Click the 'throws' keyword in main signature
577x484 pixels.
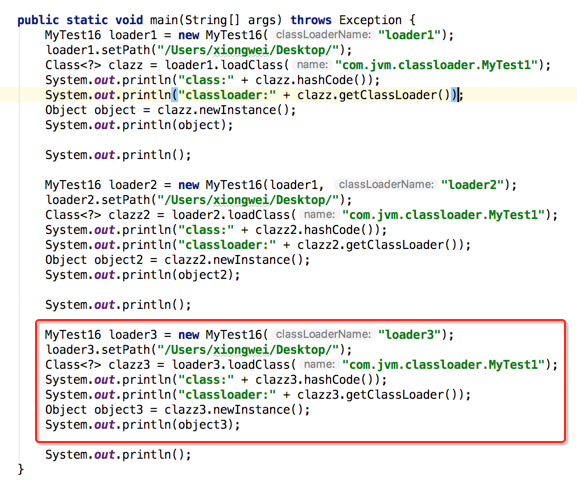pyautogui.click(x=311, y=20)
